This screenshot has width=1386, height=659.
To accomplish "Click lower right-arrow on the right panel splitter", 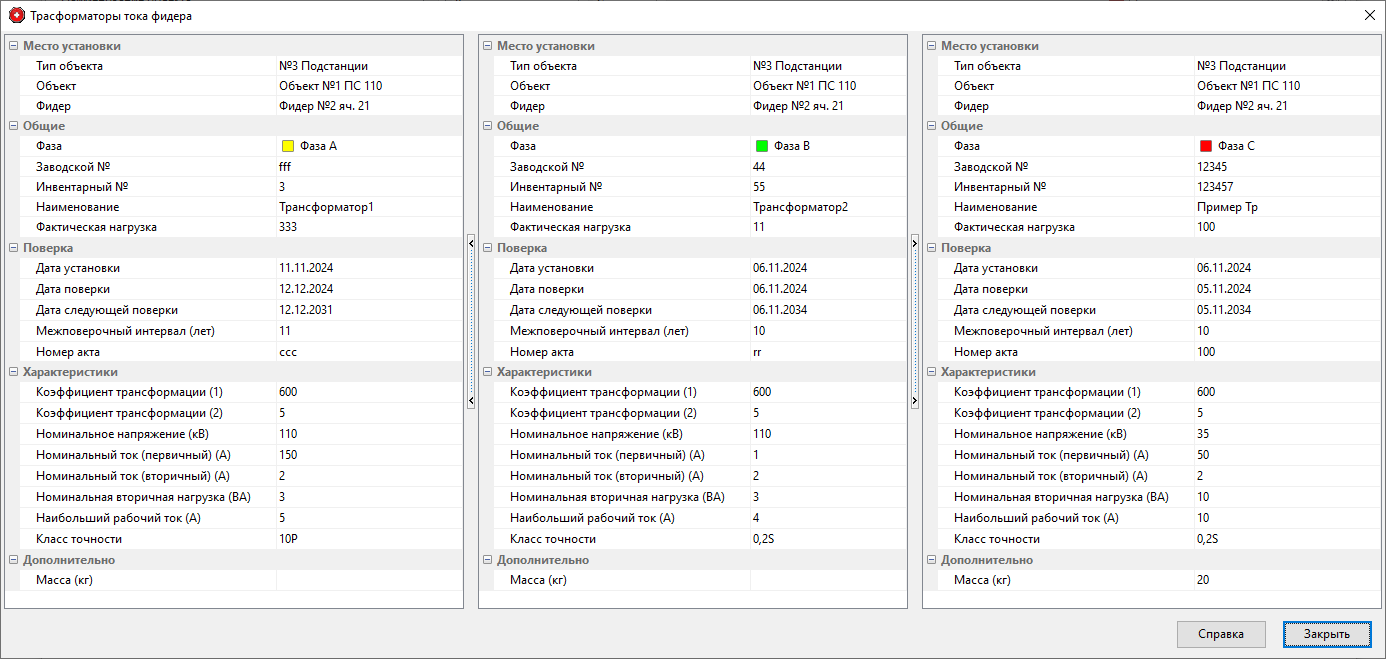I will pyautogui.click(x=914, y=401).
